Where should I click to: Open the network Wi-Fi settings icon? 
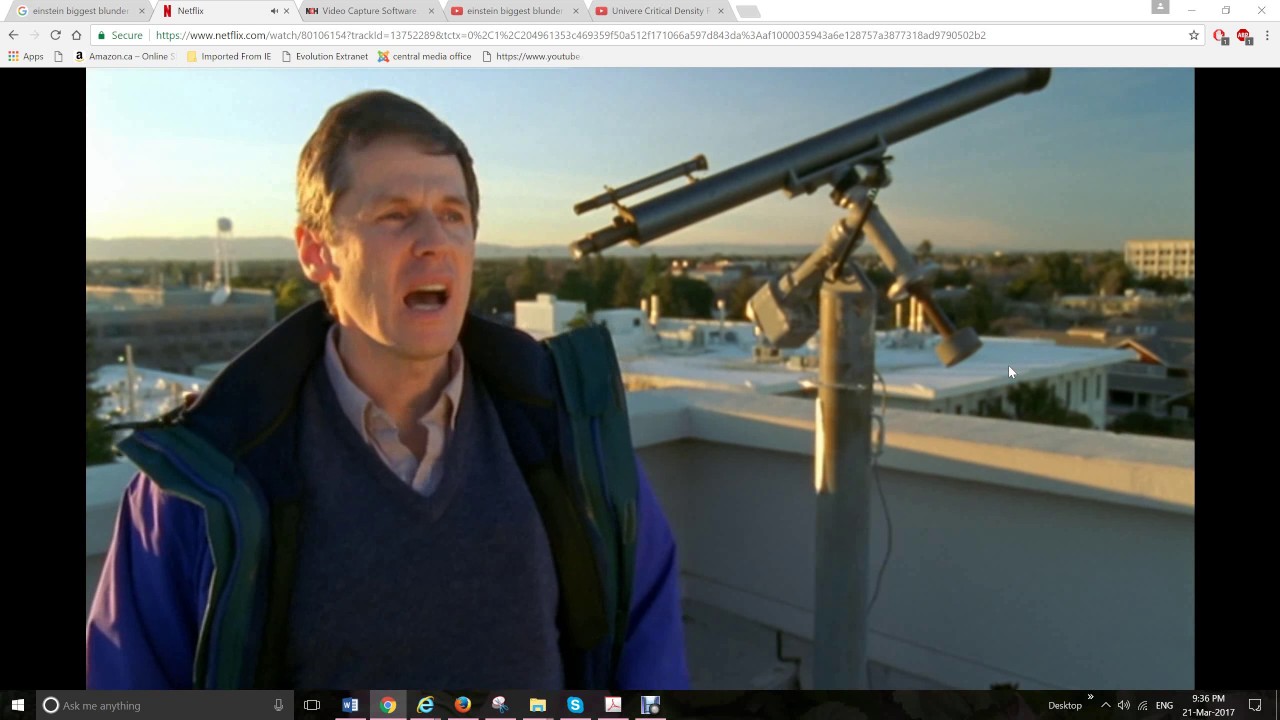click(x=1143, y=705)
